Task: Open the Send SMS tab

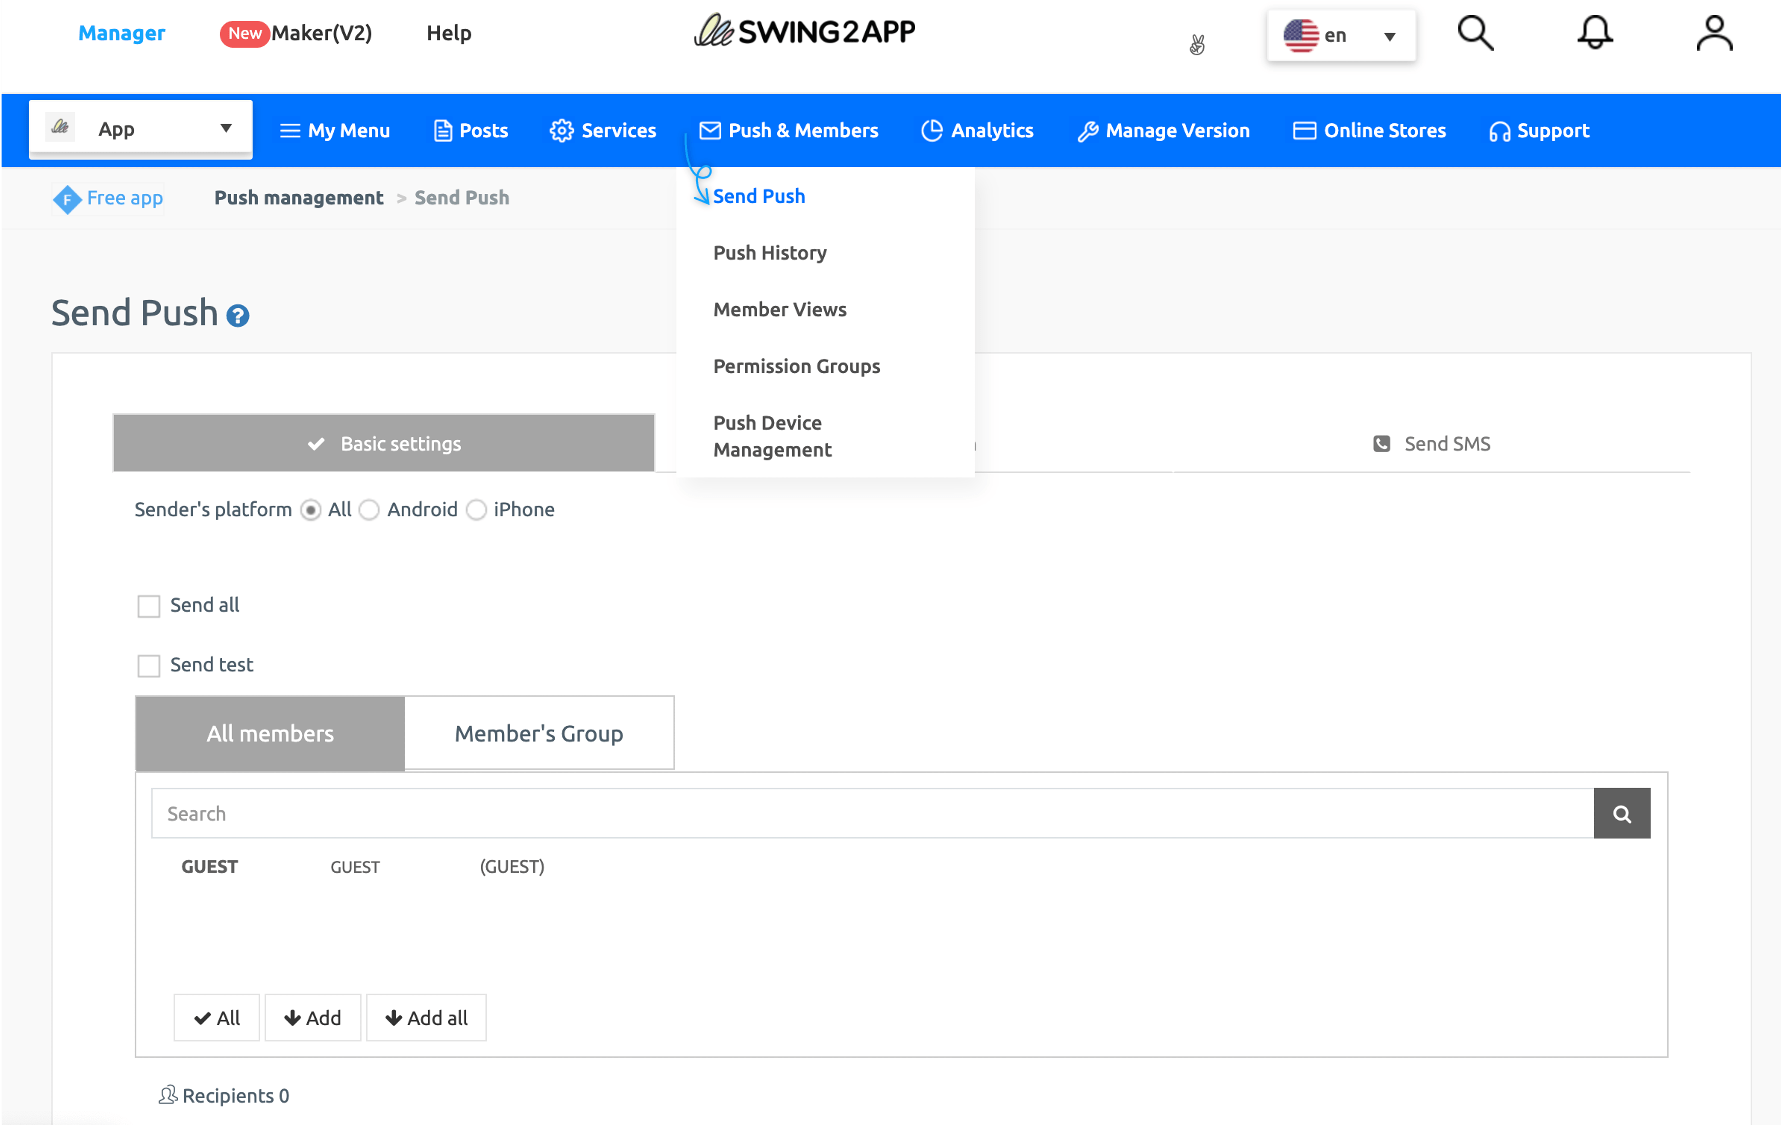Action: coord(1432,444)
